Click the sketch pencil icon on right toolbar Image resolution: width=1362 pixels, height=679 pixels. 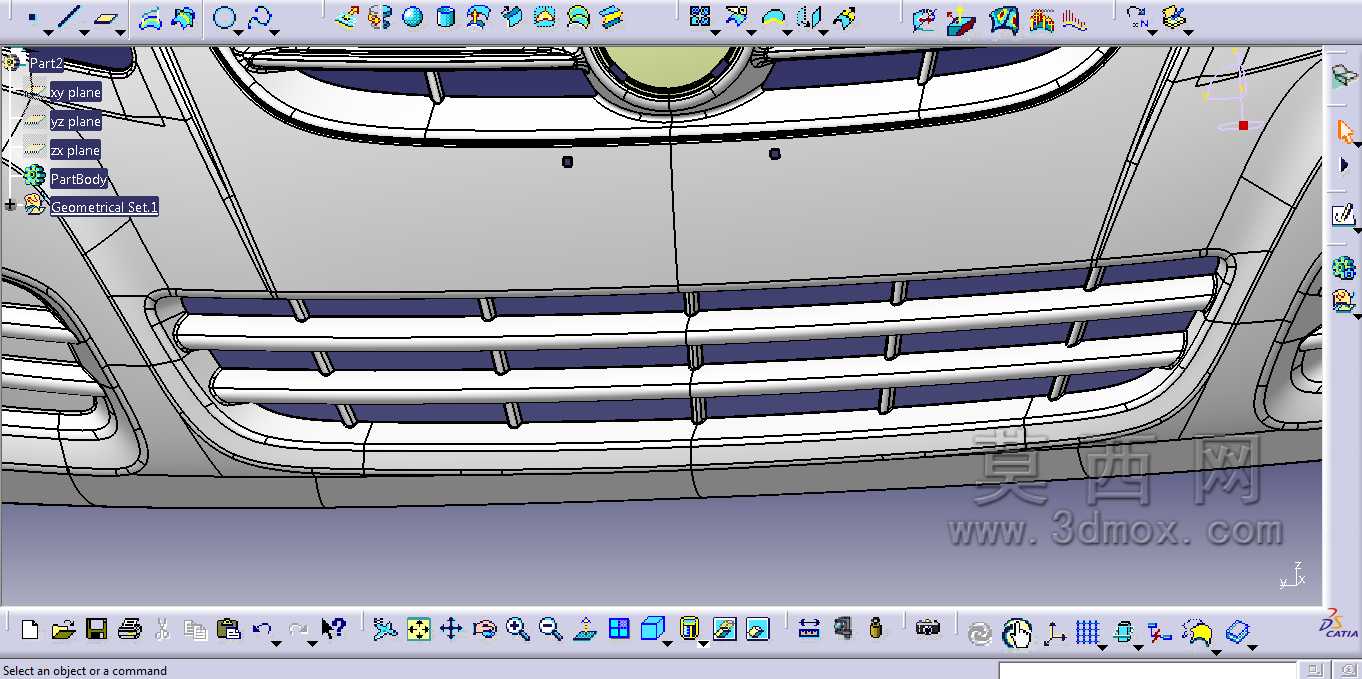(1343, 214)
